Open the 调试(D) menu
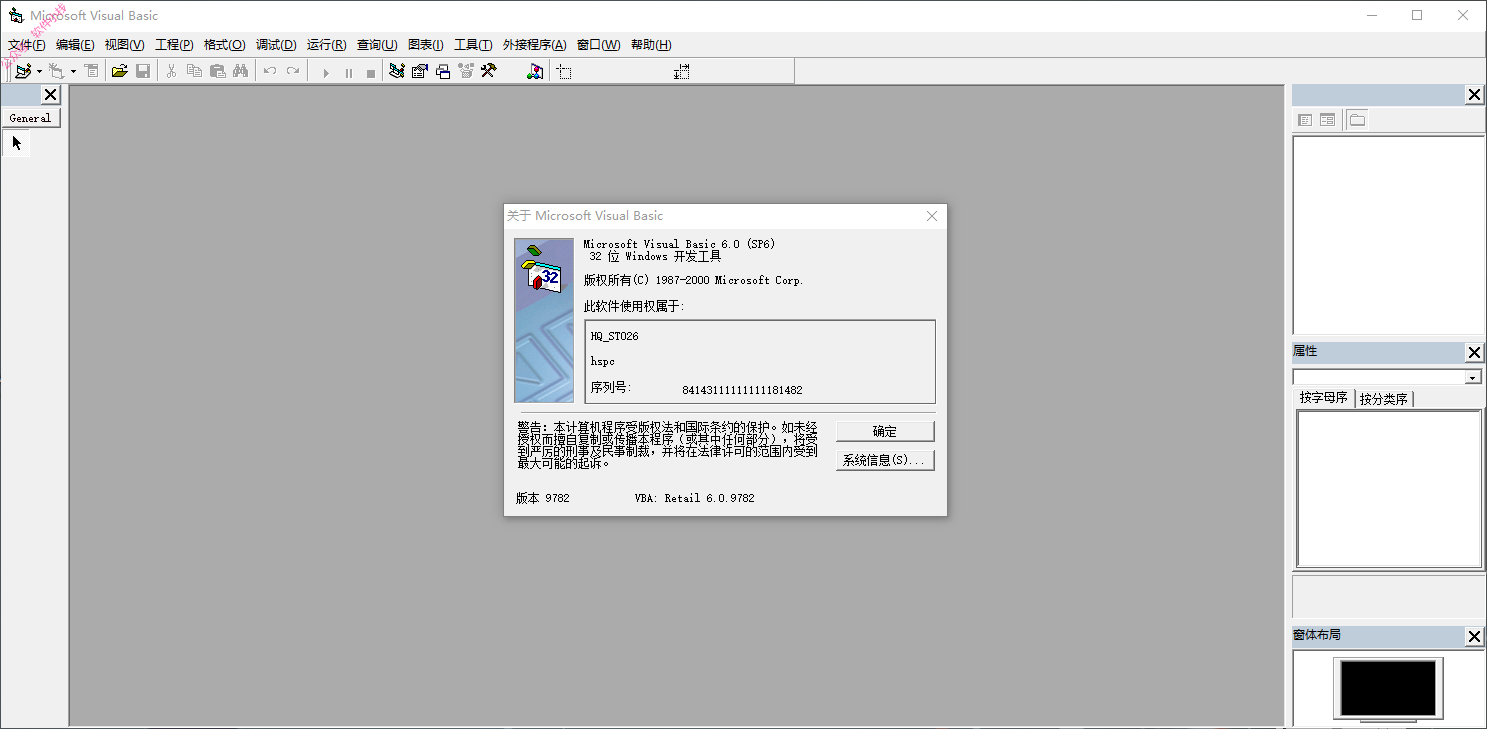The height and width of the screenshot is (729, 1487). pyautogui.click(x=276, y=45)
